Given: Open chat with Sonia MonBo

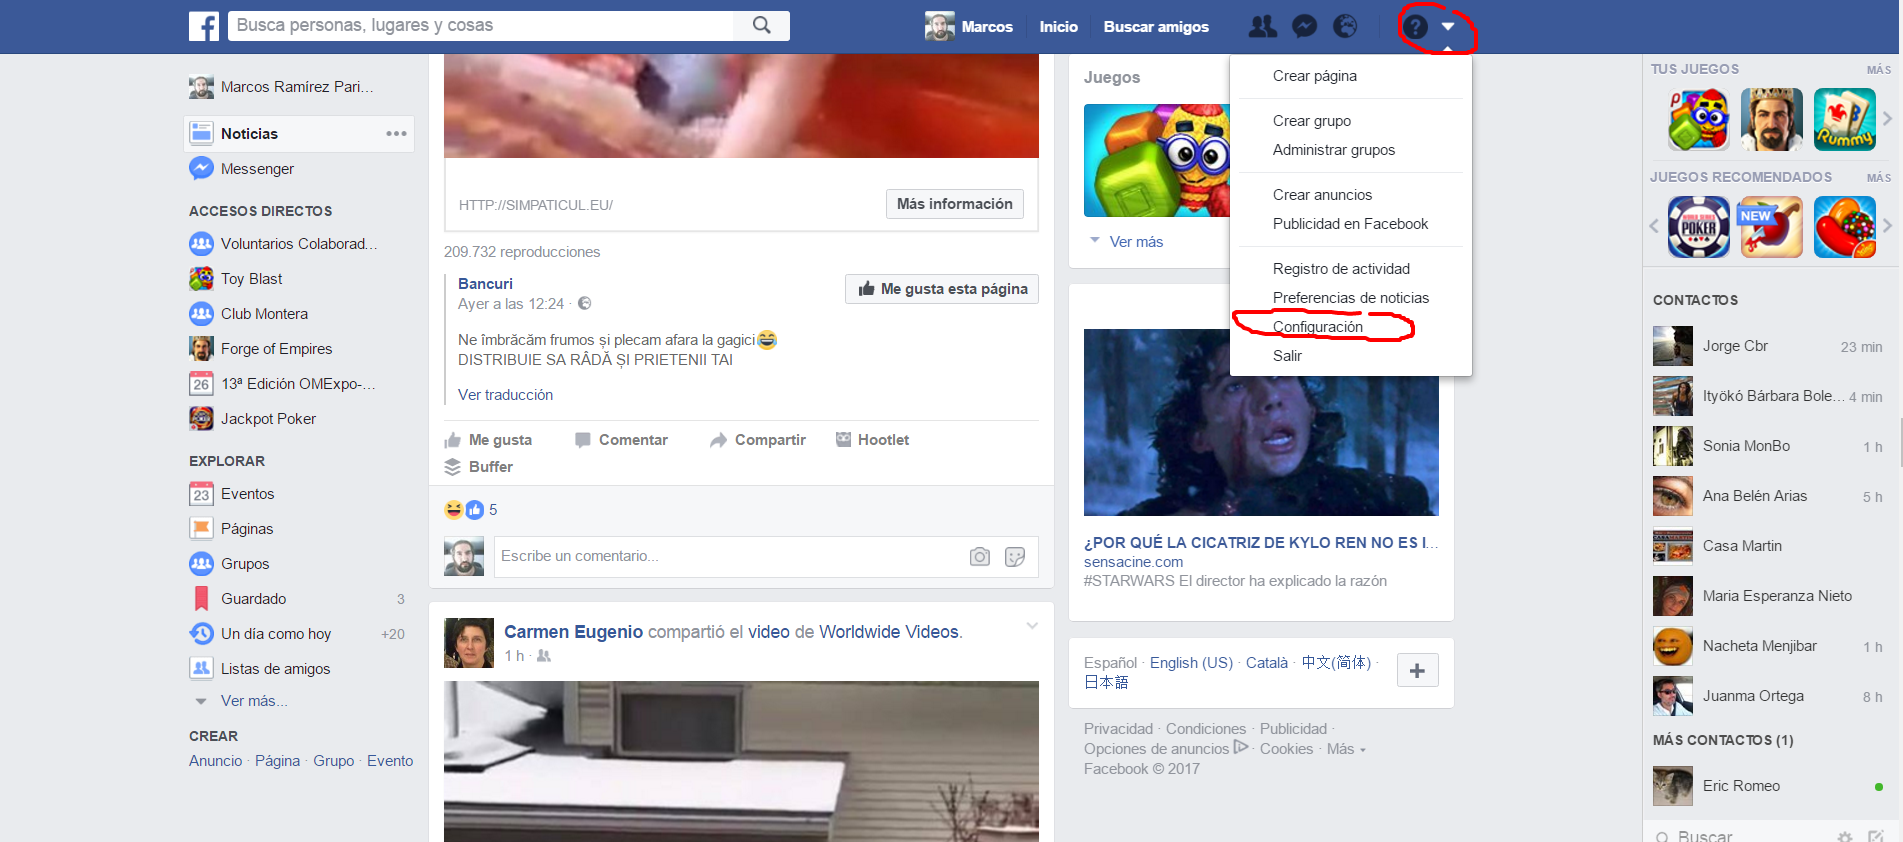Looking at the screenshot, I should [1768, 446].
